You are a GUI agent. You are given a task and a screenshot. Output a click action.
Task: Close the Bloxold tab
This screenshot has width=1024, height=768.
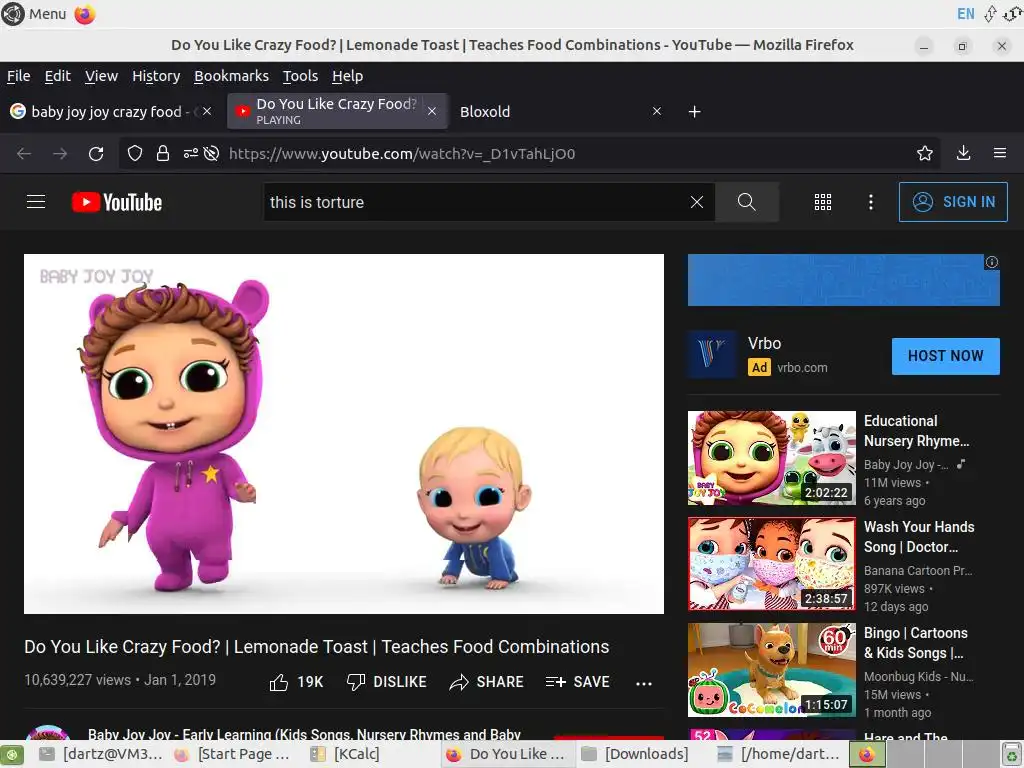pos(657,111)
